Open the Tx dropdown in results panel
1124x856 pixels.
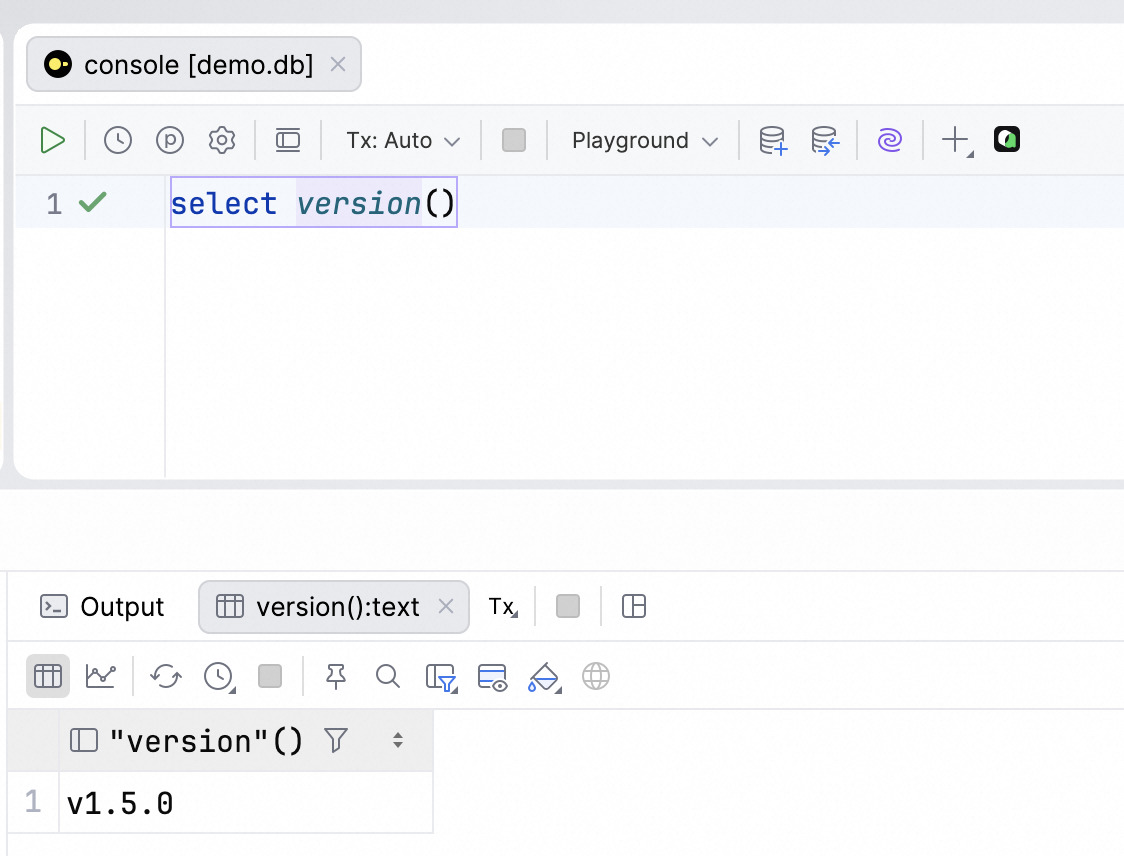tap(503, 607)
